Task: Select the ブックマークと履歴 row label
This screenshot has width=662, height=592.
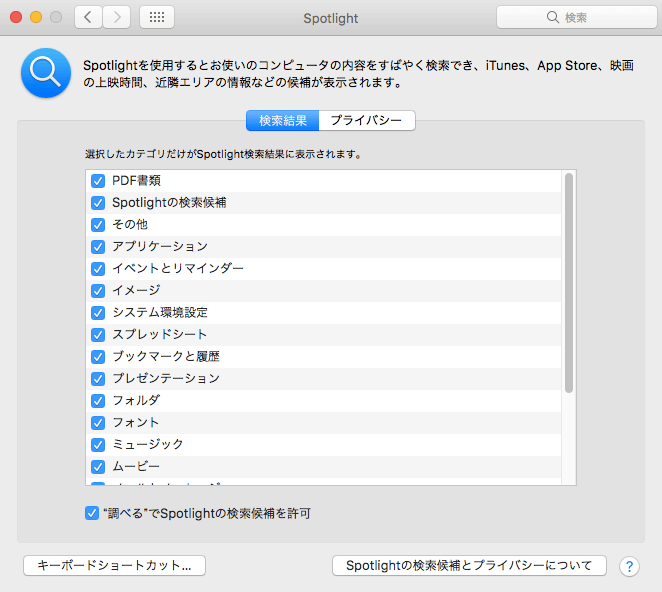Action: pyautogui.click(x=166, y=356)
